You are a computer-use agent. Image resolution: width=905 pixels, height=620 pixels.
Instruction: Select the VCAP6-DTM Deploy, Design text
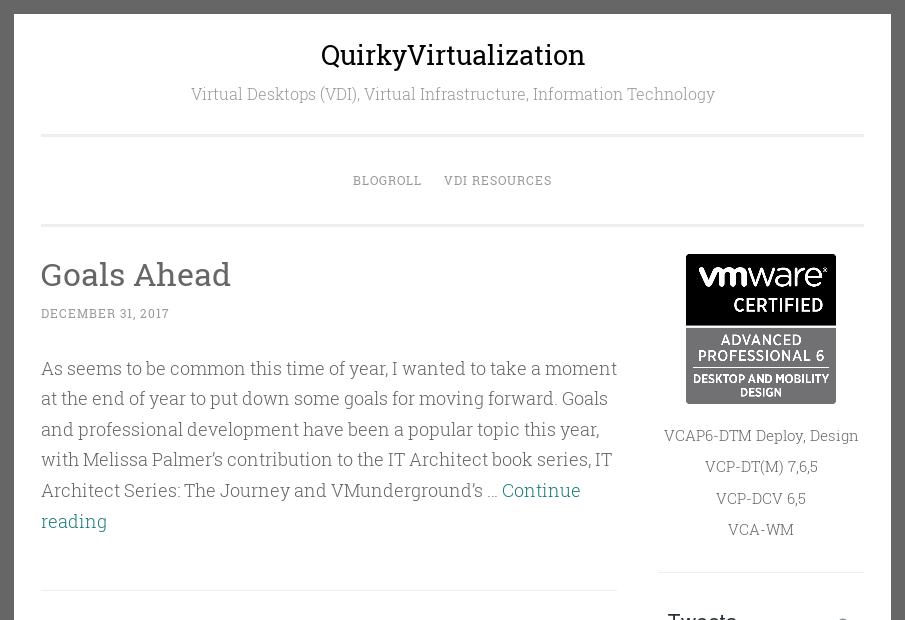[760, 436]
